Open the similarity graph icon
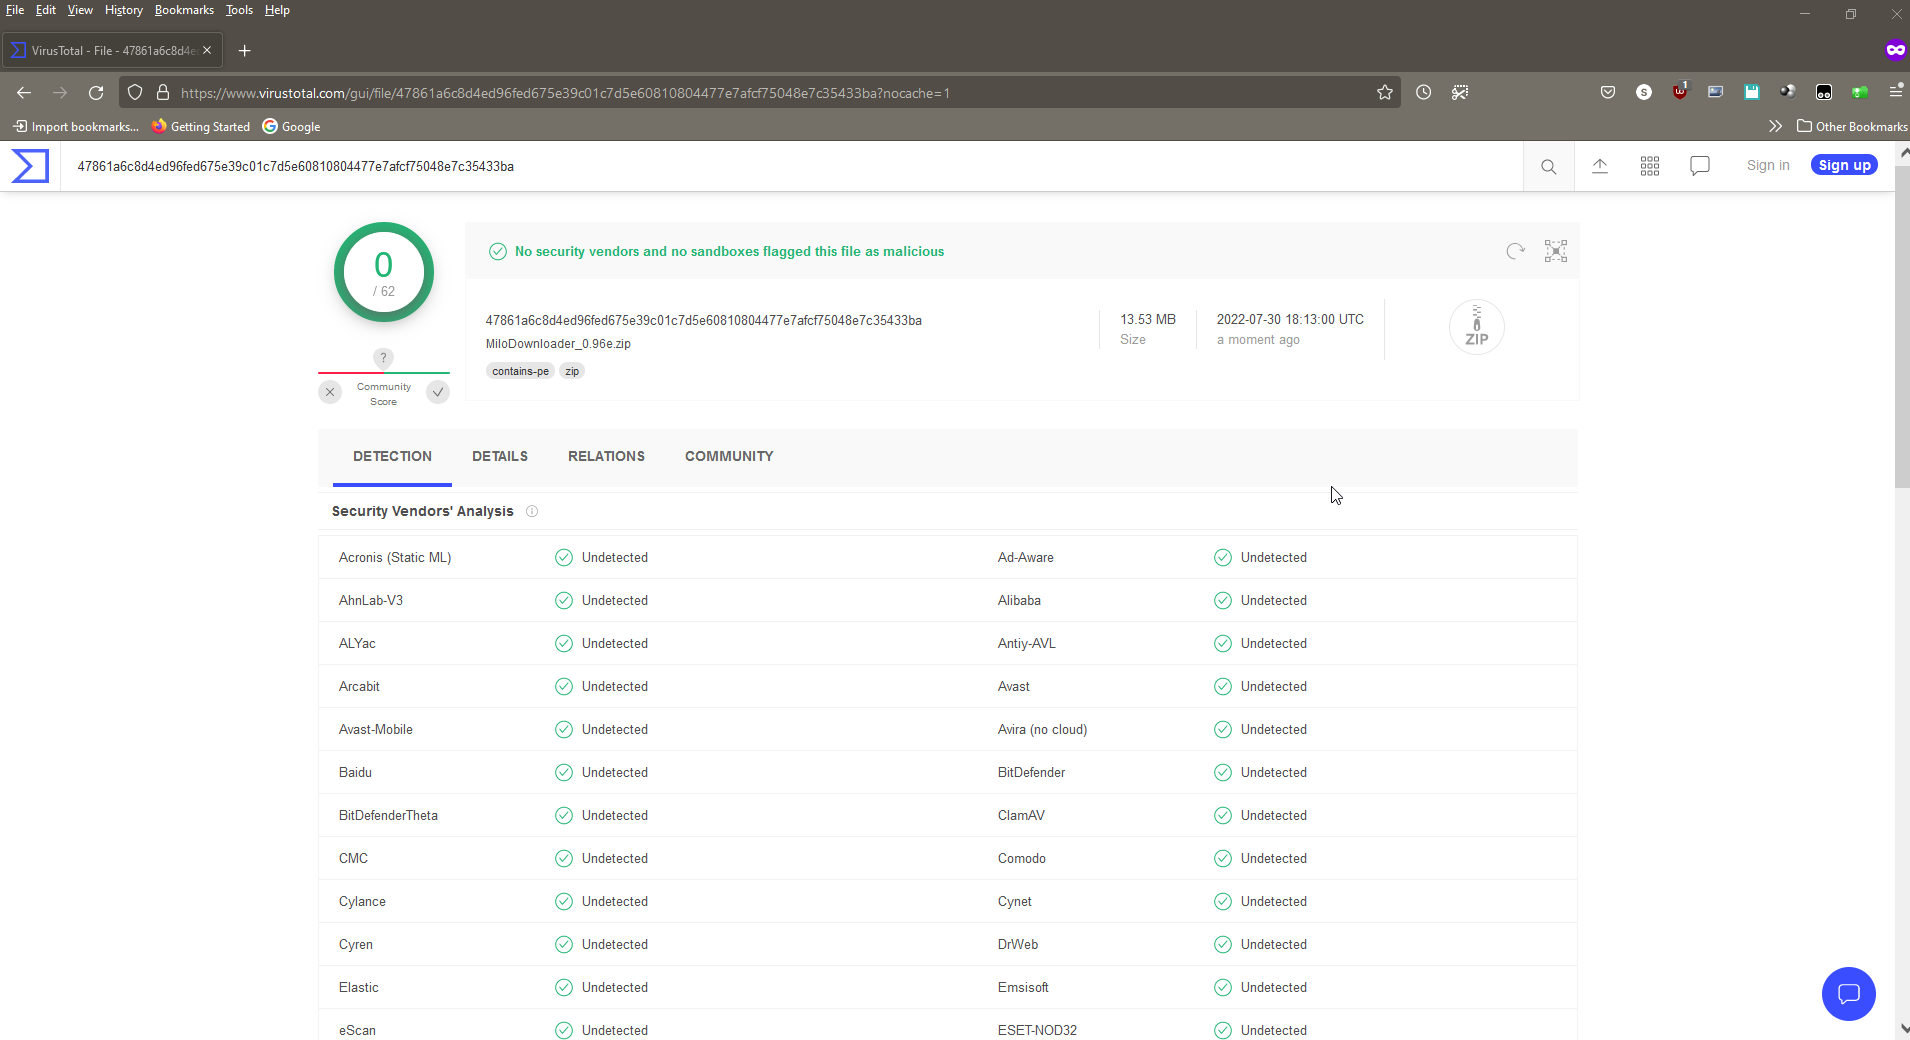The width and height of the screenshot is (1910, 1040). point(1556,251)
